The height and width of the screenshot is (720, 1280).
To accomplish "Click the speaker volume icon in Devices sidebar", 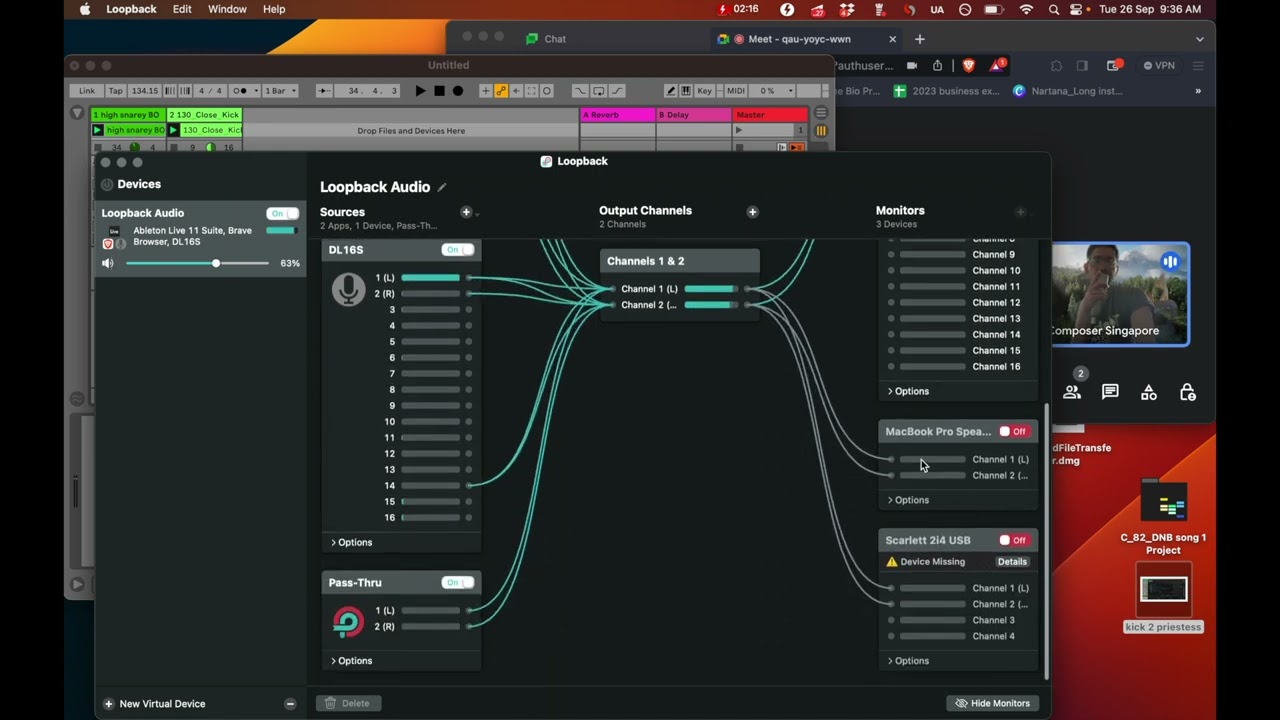I will pyautogui.click(x=108, y=263).
